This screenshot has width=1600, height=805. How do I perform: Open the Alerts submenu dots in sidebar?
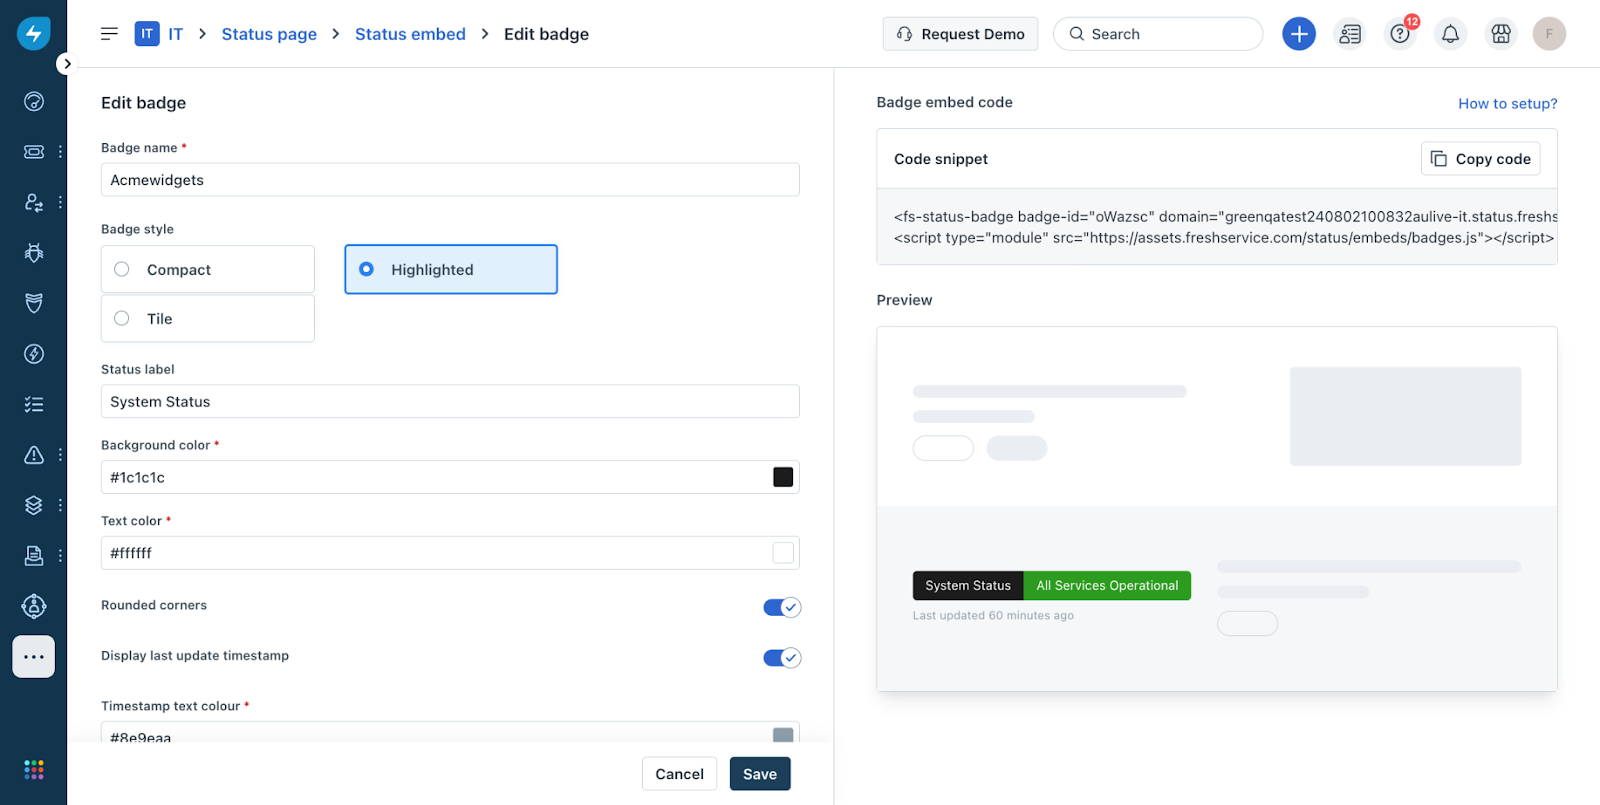coord(60,455)
